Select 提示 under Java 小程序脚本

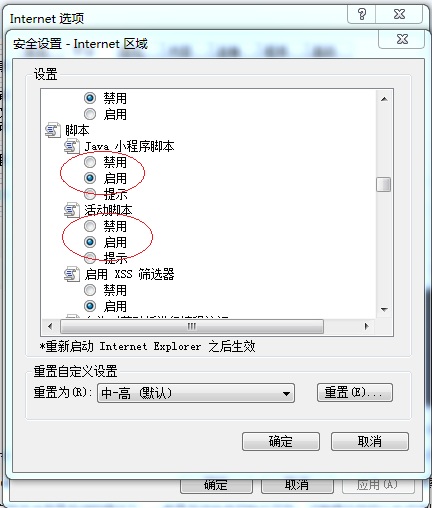[x=90, y=193]
